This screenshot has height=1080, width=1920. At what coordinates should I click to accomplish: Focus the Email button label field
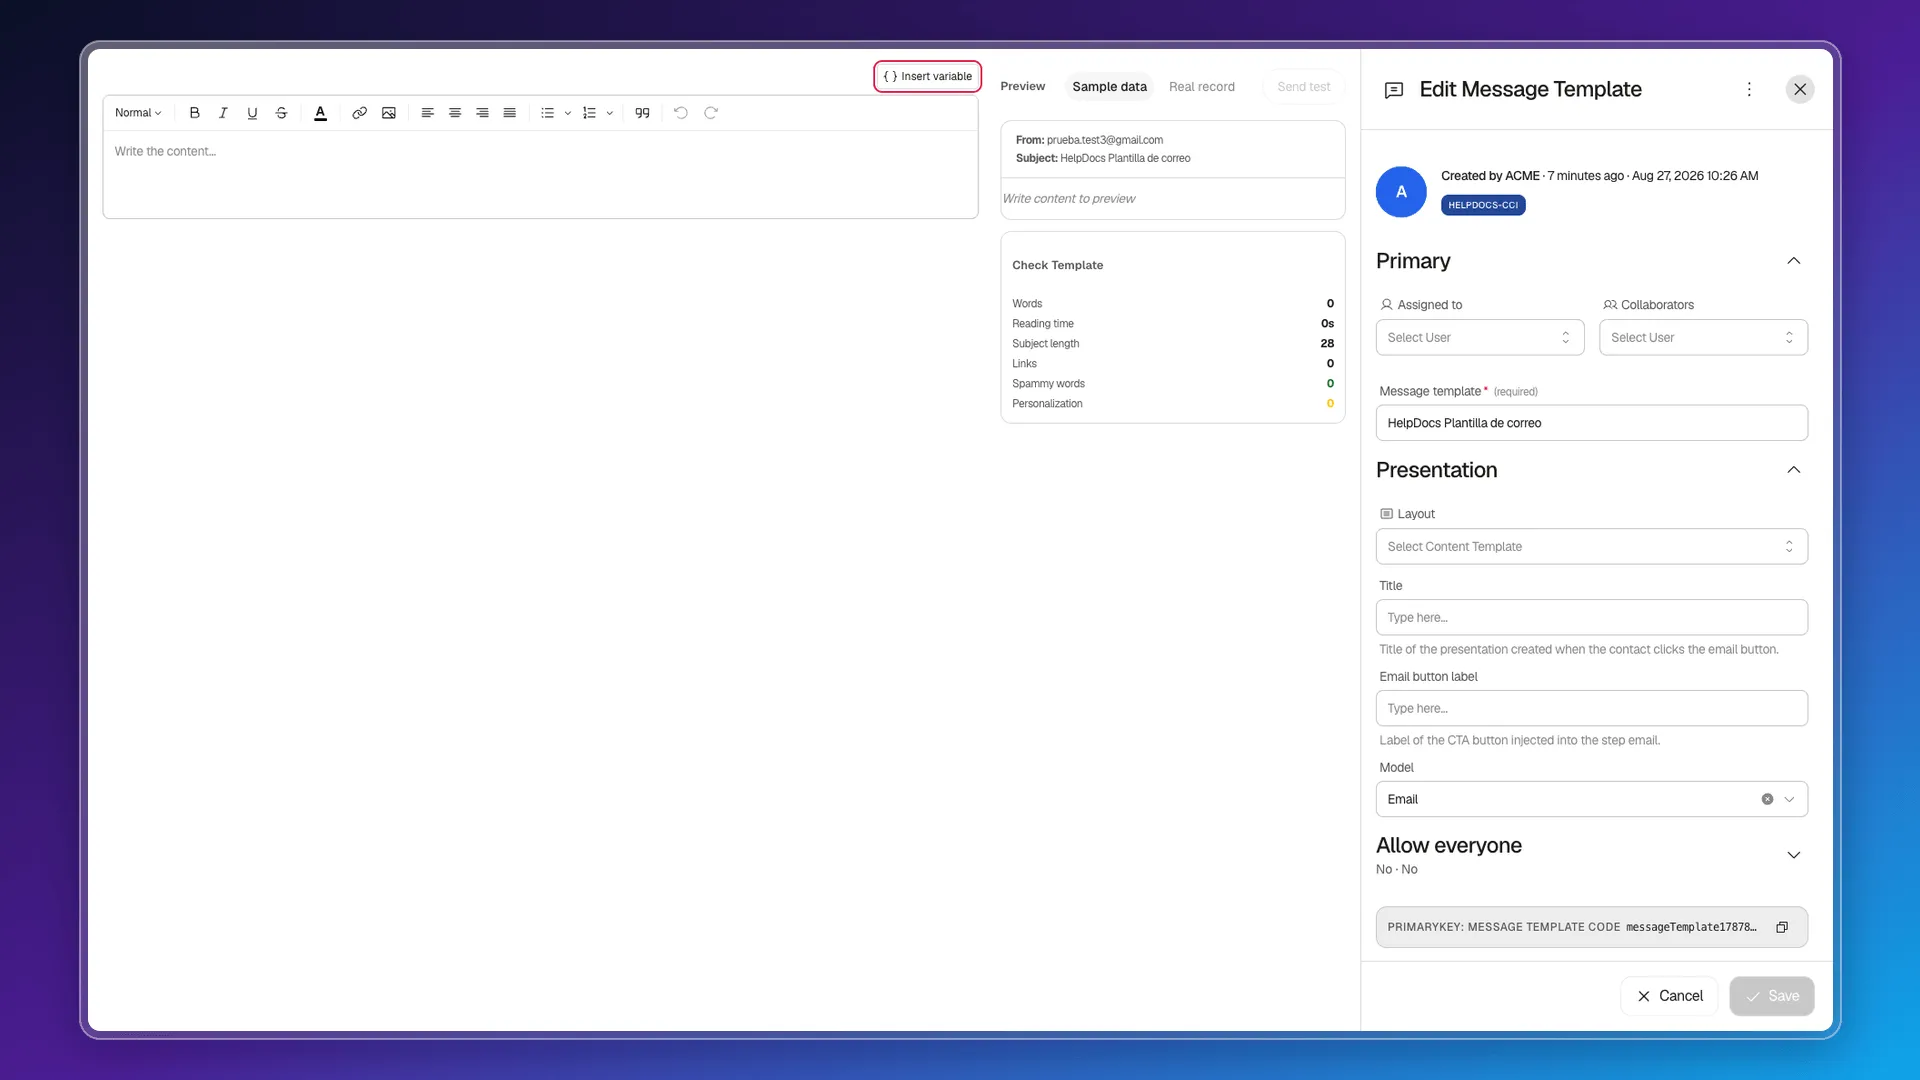(x=1591, y=709)
